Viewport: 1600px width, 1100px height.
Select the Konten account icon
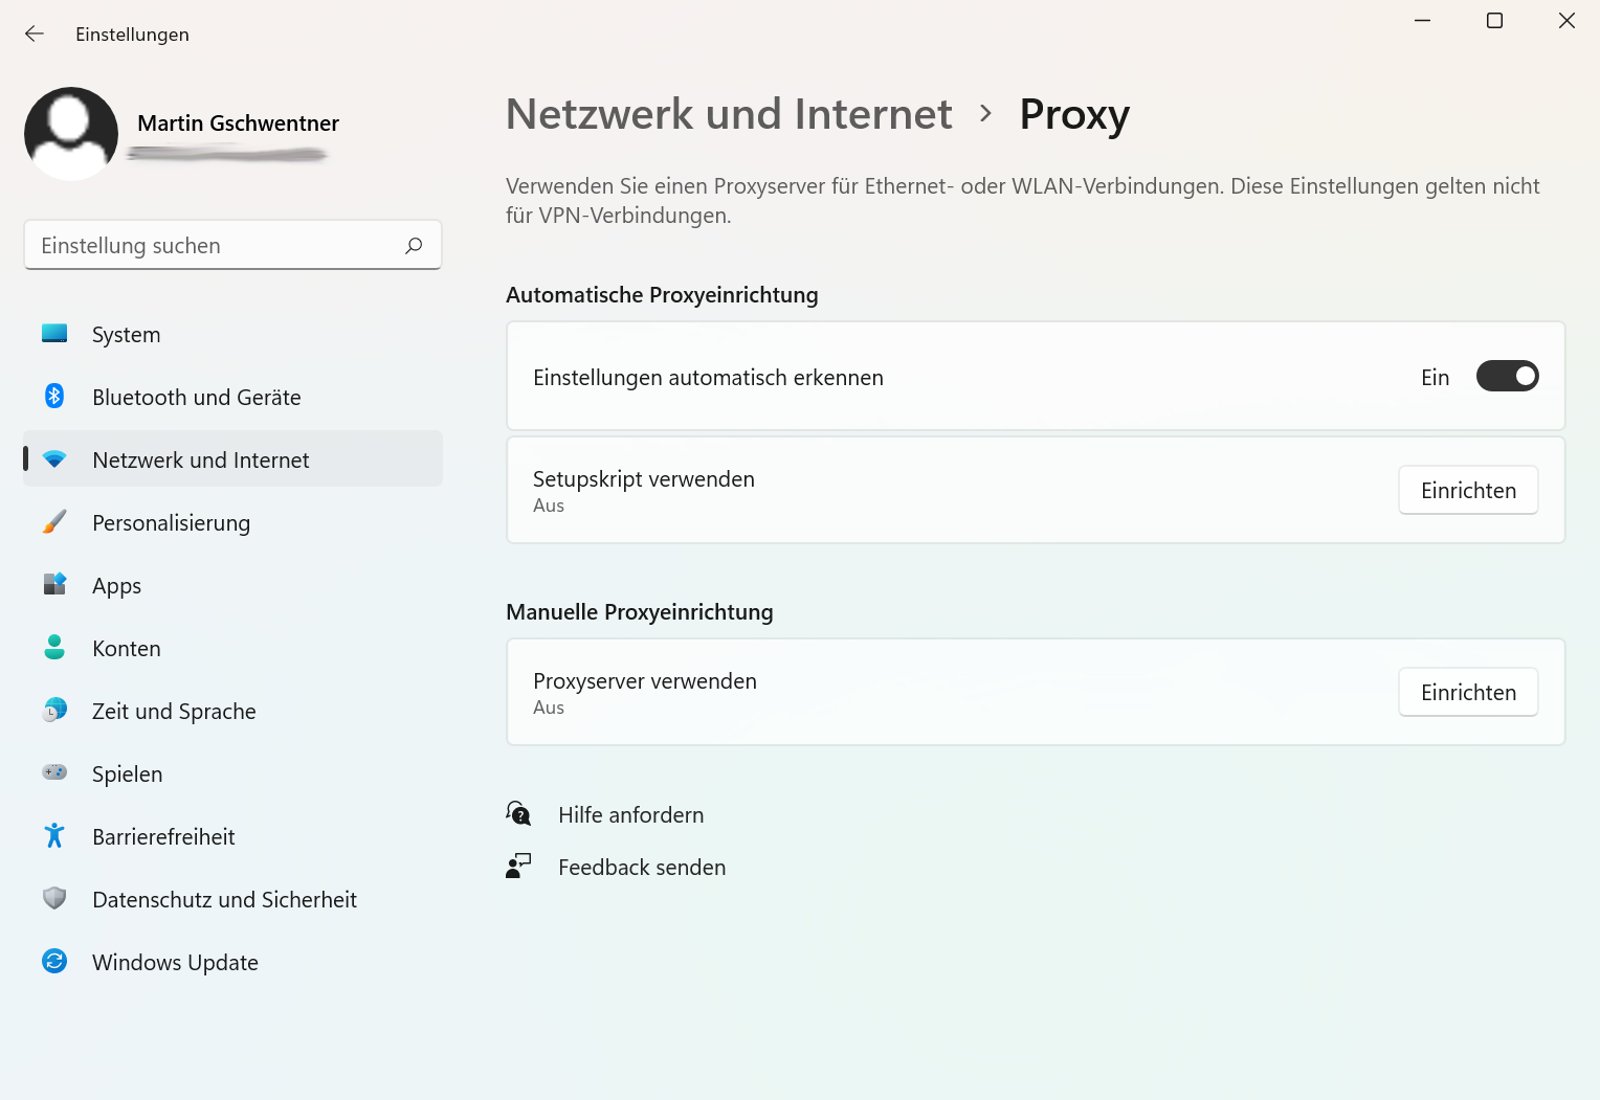point(54,648)
